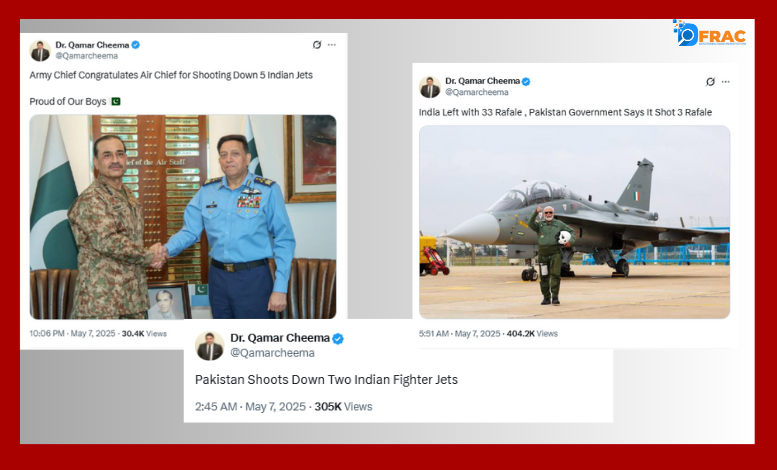The height and width of the screenshot is (470, 777).
Task: Click 404.2K Views count
Action: pos(532,334)
